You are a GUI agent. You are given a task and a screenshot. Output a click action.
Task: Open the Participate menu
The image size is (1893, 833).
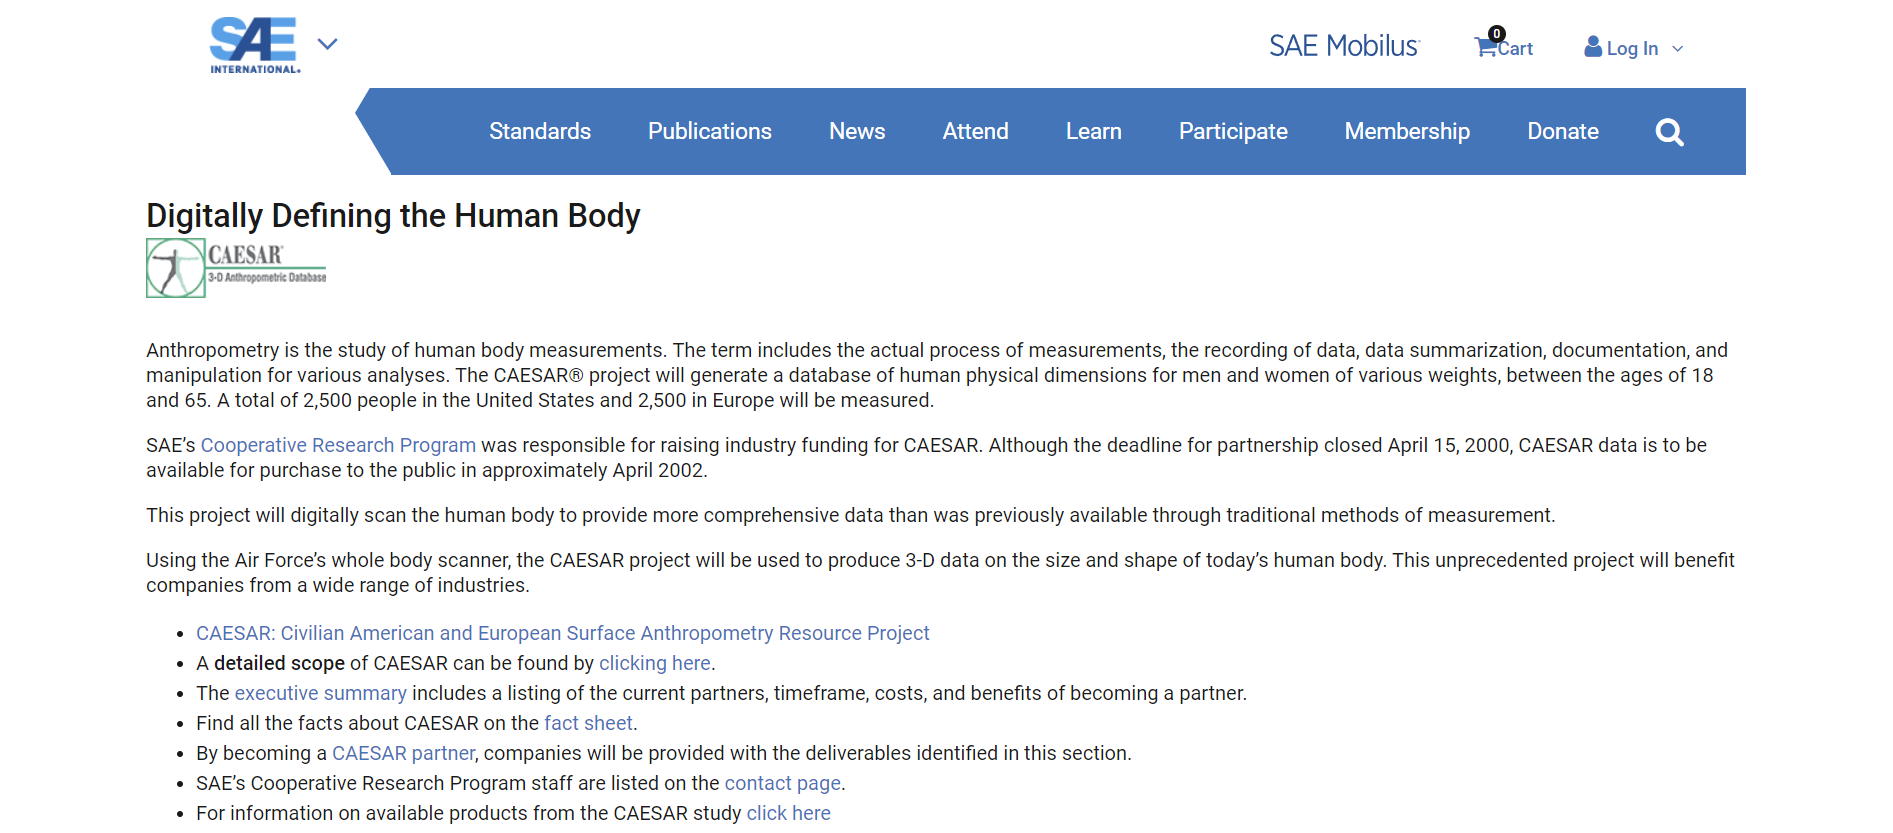click(1233, 131)
